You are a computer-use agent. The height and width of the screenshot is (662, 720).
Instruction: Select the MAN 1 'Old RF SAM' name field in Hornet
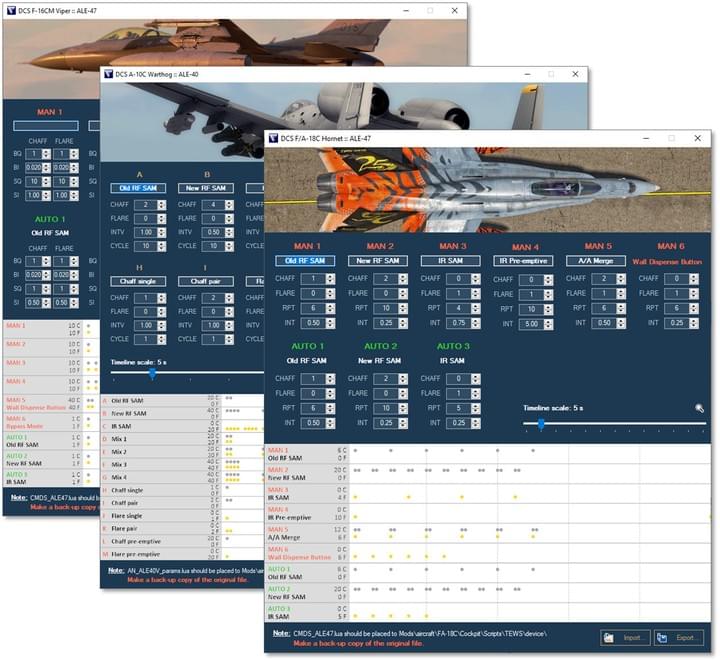(x=305, y=261)
